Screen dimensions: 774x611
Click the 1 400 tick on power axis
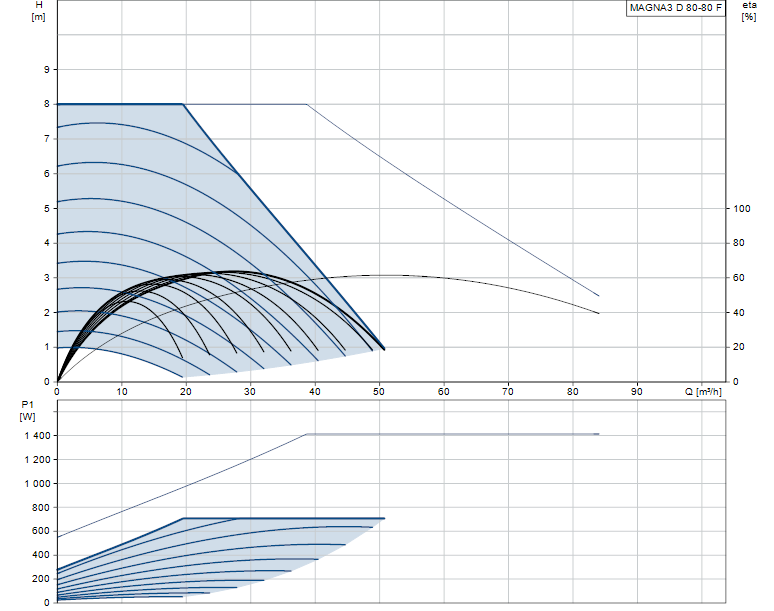click(x=35, y=436)
